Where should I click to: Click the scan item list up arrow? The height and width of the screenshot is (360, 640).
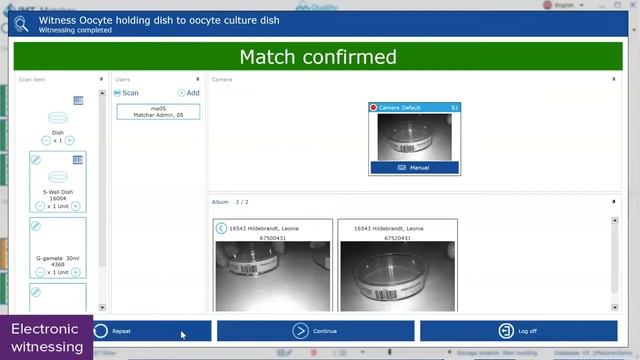102,93
